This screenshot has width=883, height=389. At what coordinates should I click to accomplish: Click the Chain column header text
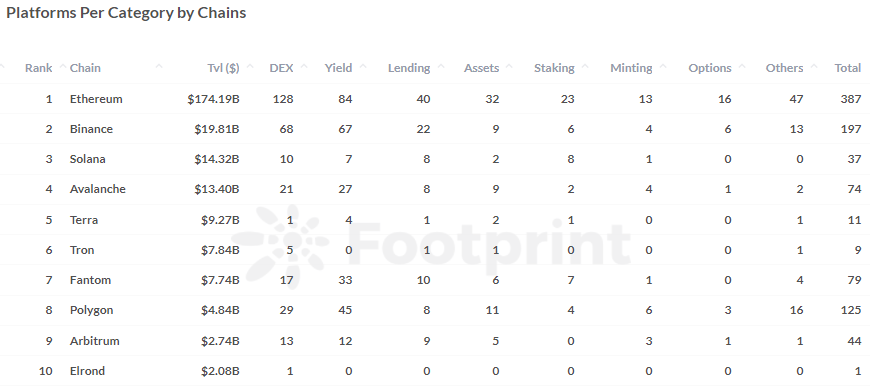click(85, 68)
